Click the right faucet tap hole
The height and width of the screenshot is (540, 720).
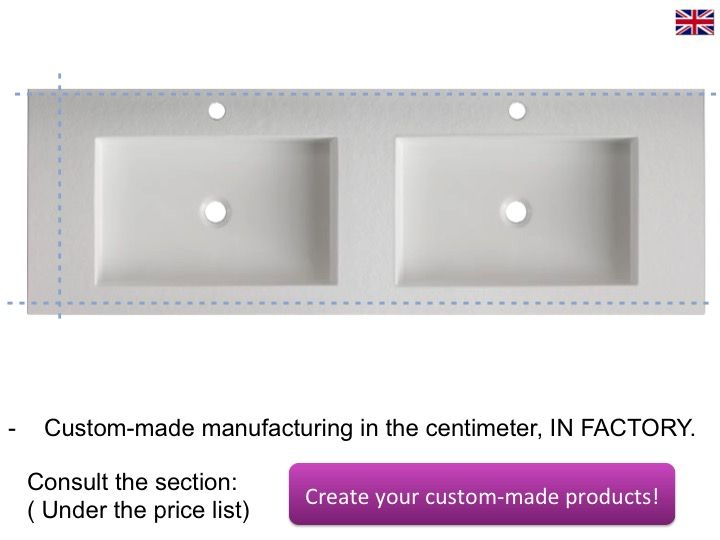click(517, 110)
